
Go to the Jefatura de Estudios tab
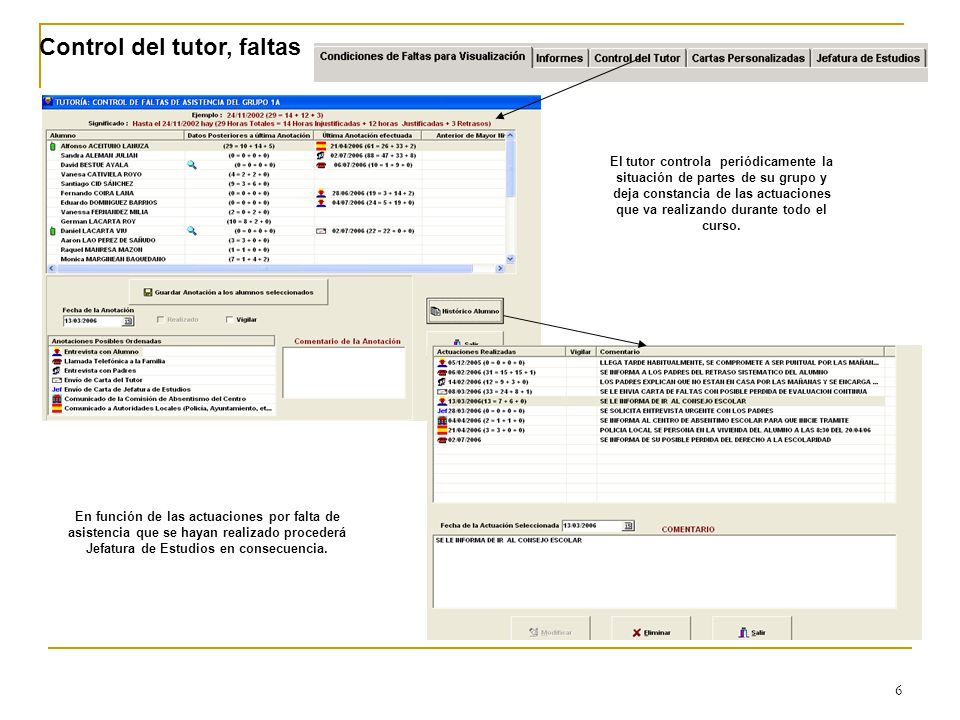coord(868,58)
